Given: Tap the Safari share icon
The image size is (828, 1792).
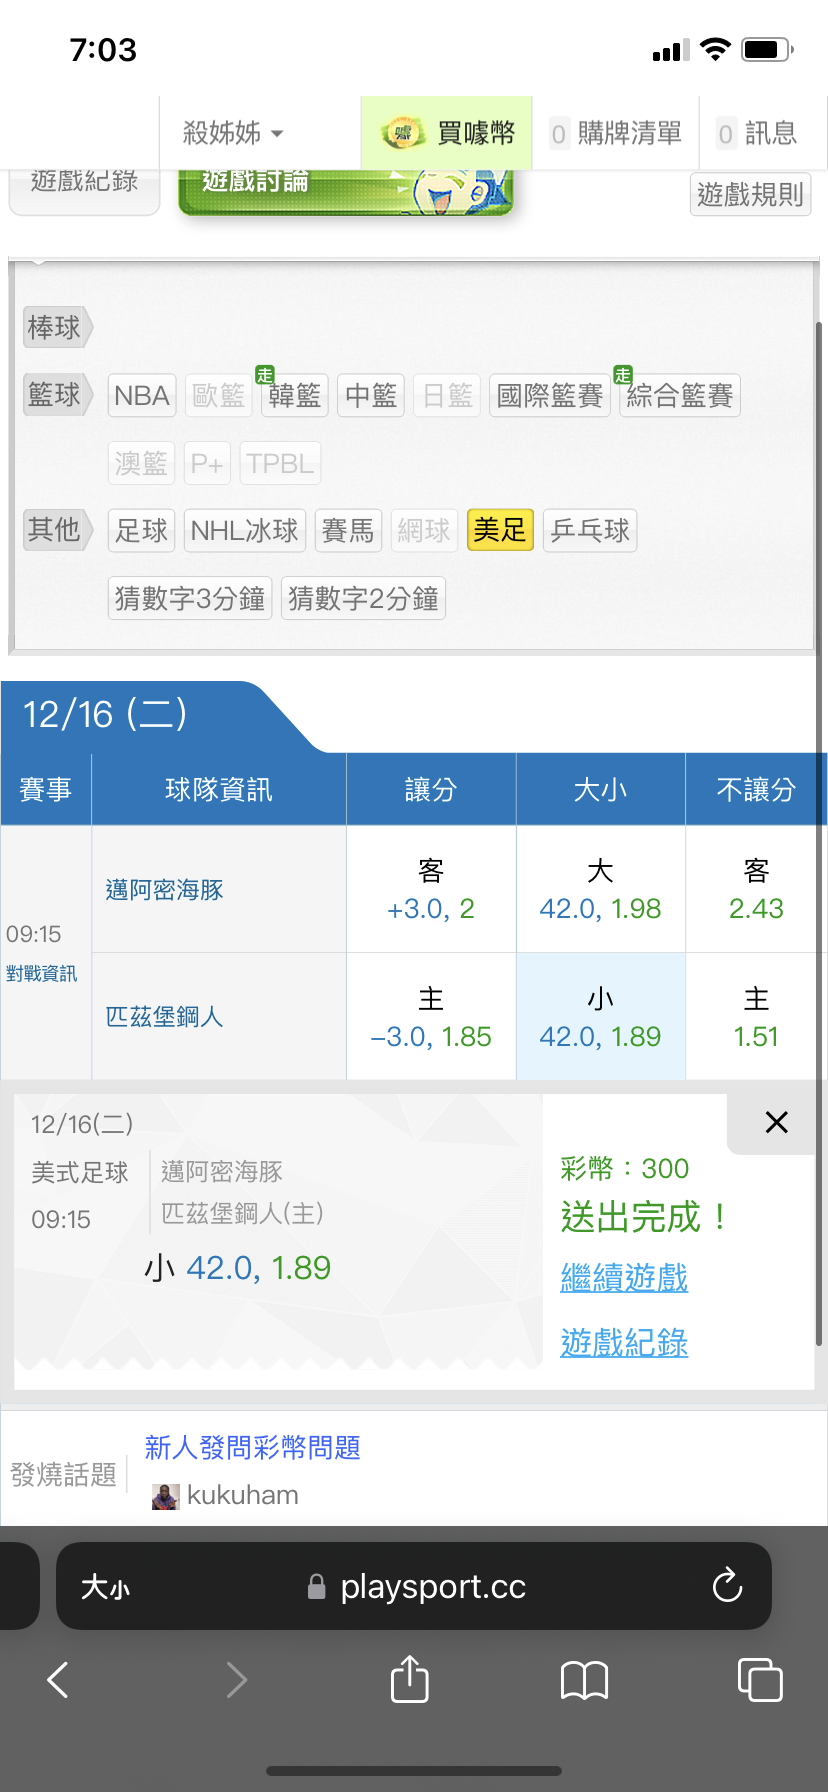Looking at the screenshot, I should [409, 1679].
